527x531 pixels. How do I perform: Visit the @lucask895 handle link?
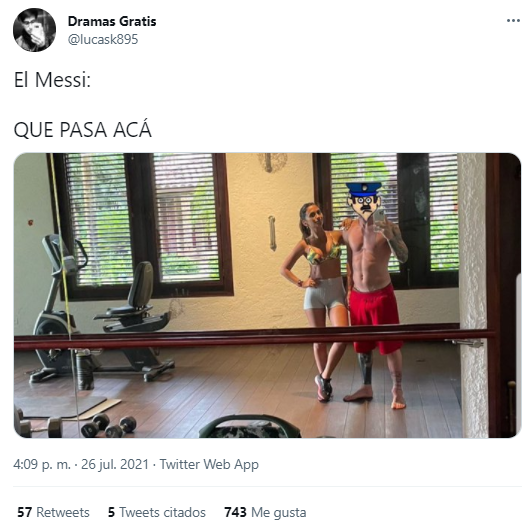(x=103, y=39)
